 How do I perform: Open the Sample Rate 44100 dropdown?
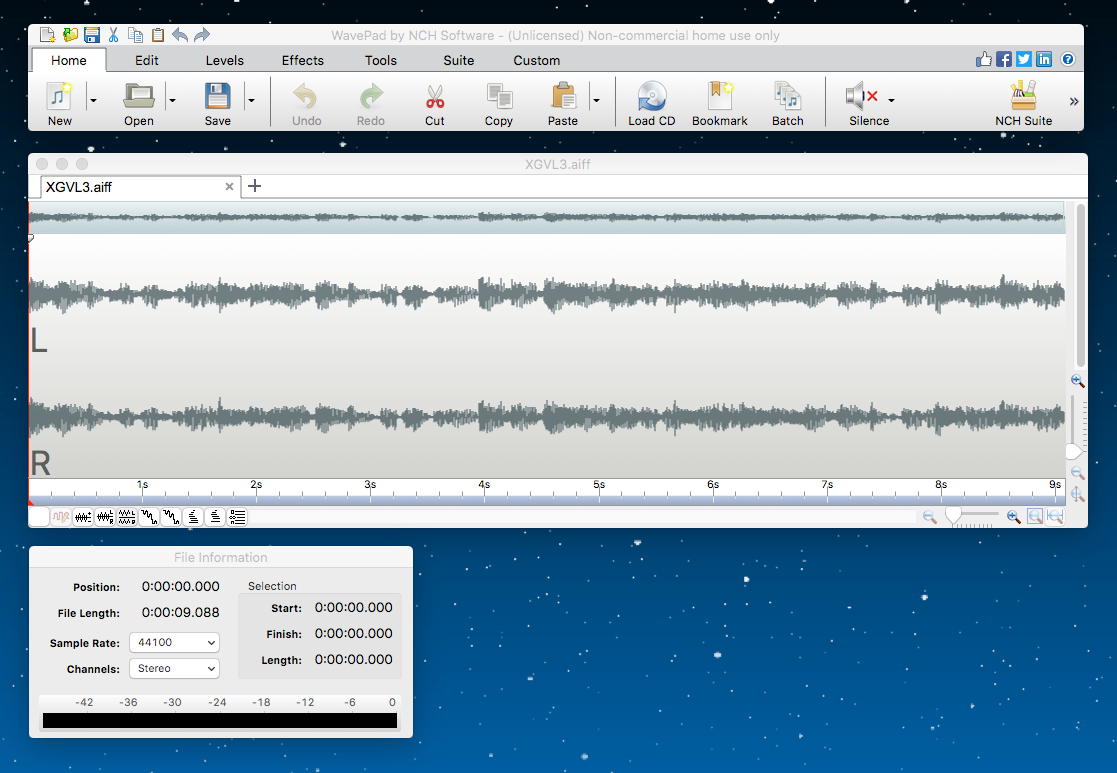tap(174, 643)
